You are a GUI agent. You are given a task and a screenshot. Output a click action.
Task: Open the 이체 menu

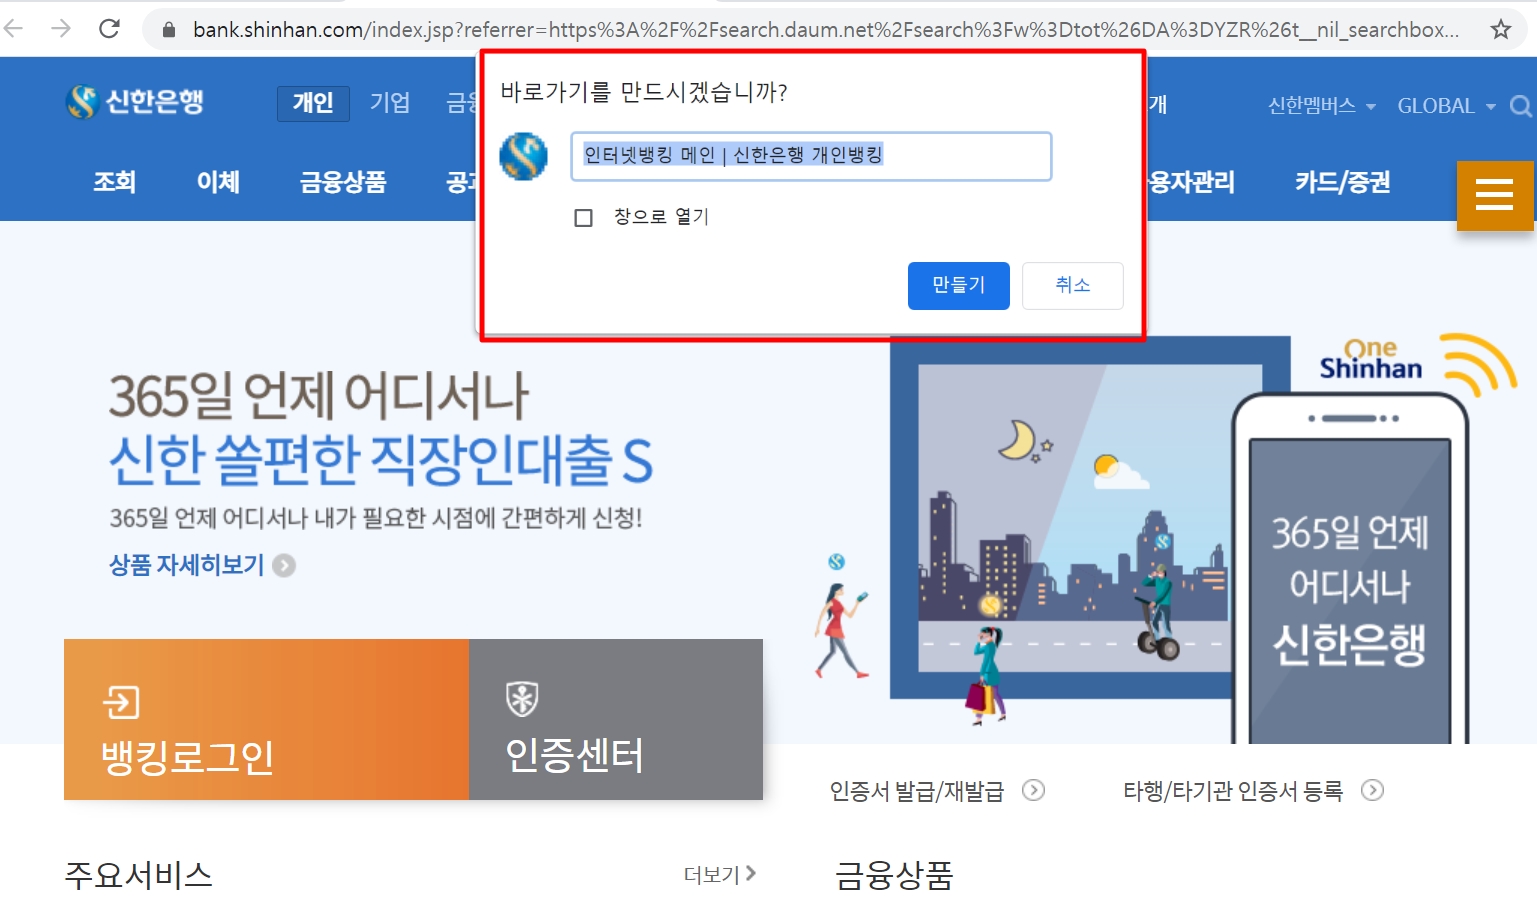click(x=218, y=182)
